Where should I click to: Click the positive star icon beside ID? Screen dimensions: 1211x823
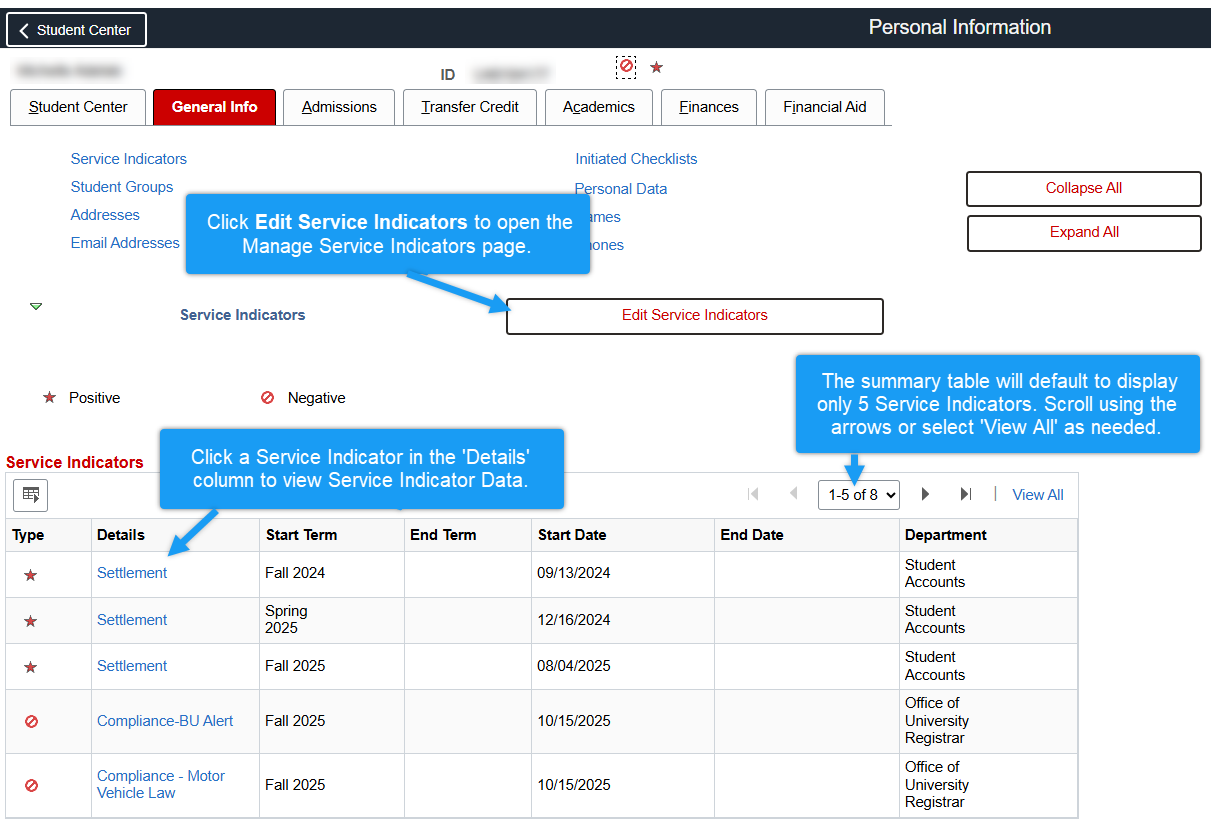pyautogui.click(x=656, y=67)
